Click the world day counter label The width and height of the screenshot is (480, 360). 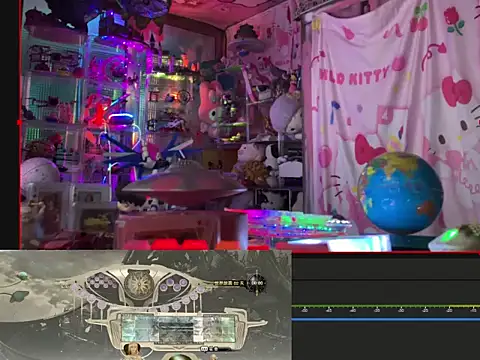click(229, 283)
